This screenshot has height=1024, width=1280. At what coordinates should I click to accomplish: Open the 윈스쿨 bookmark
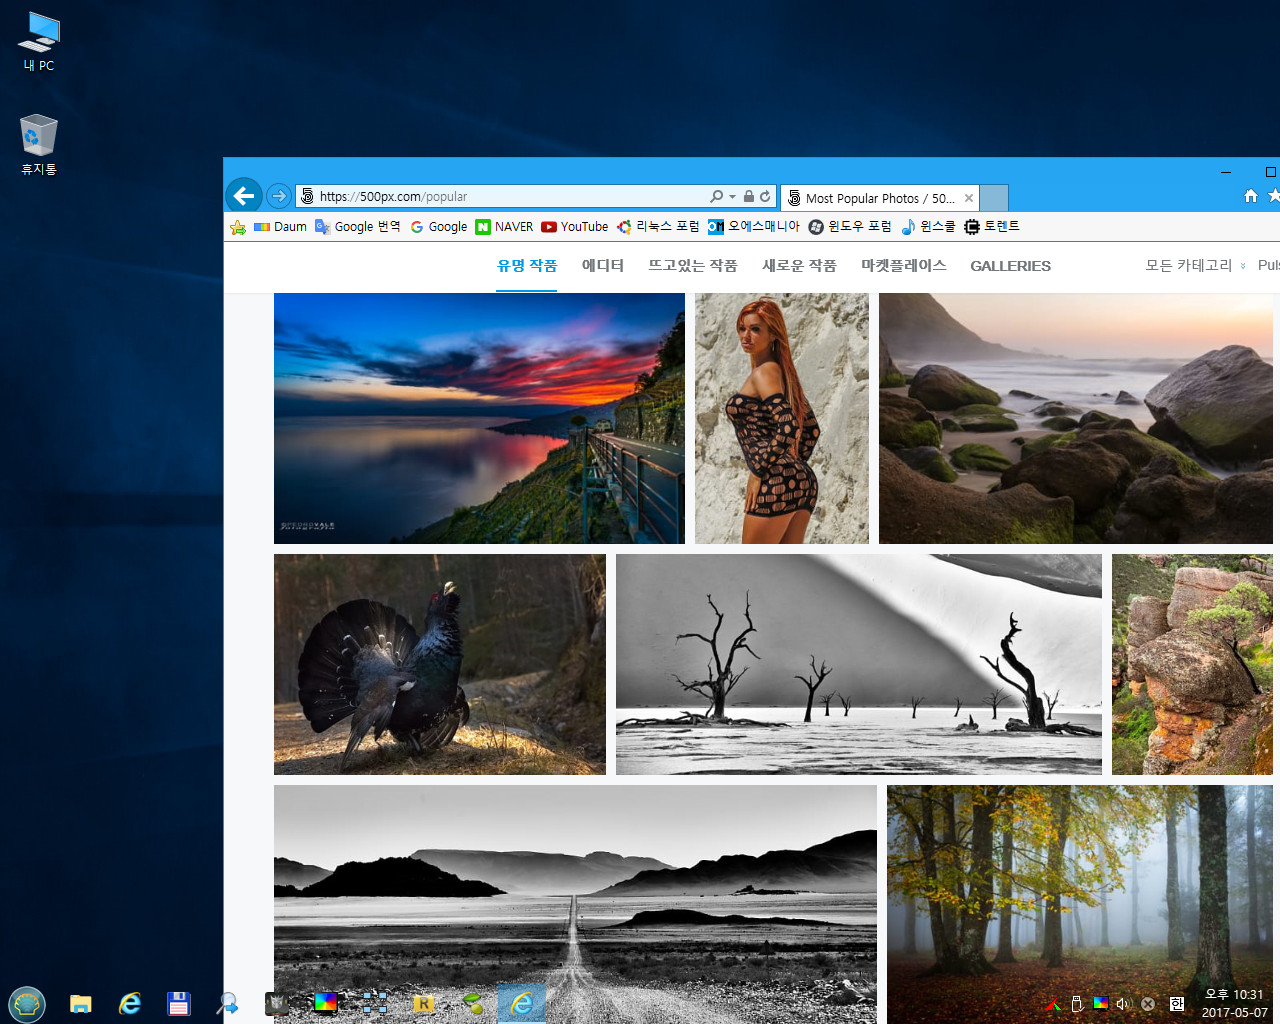point(928,227)
